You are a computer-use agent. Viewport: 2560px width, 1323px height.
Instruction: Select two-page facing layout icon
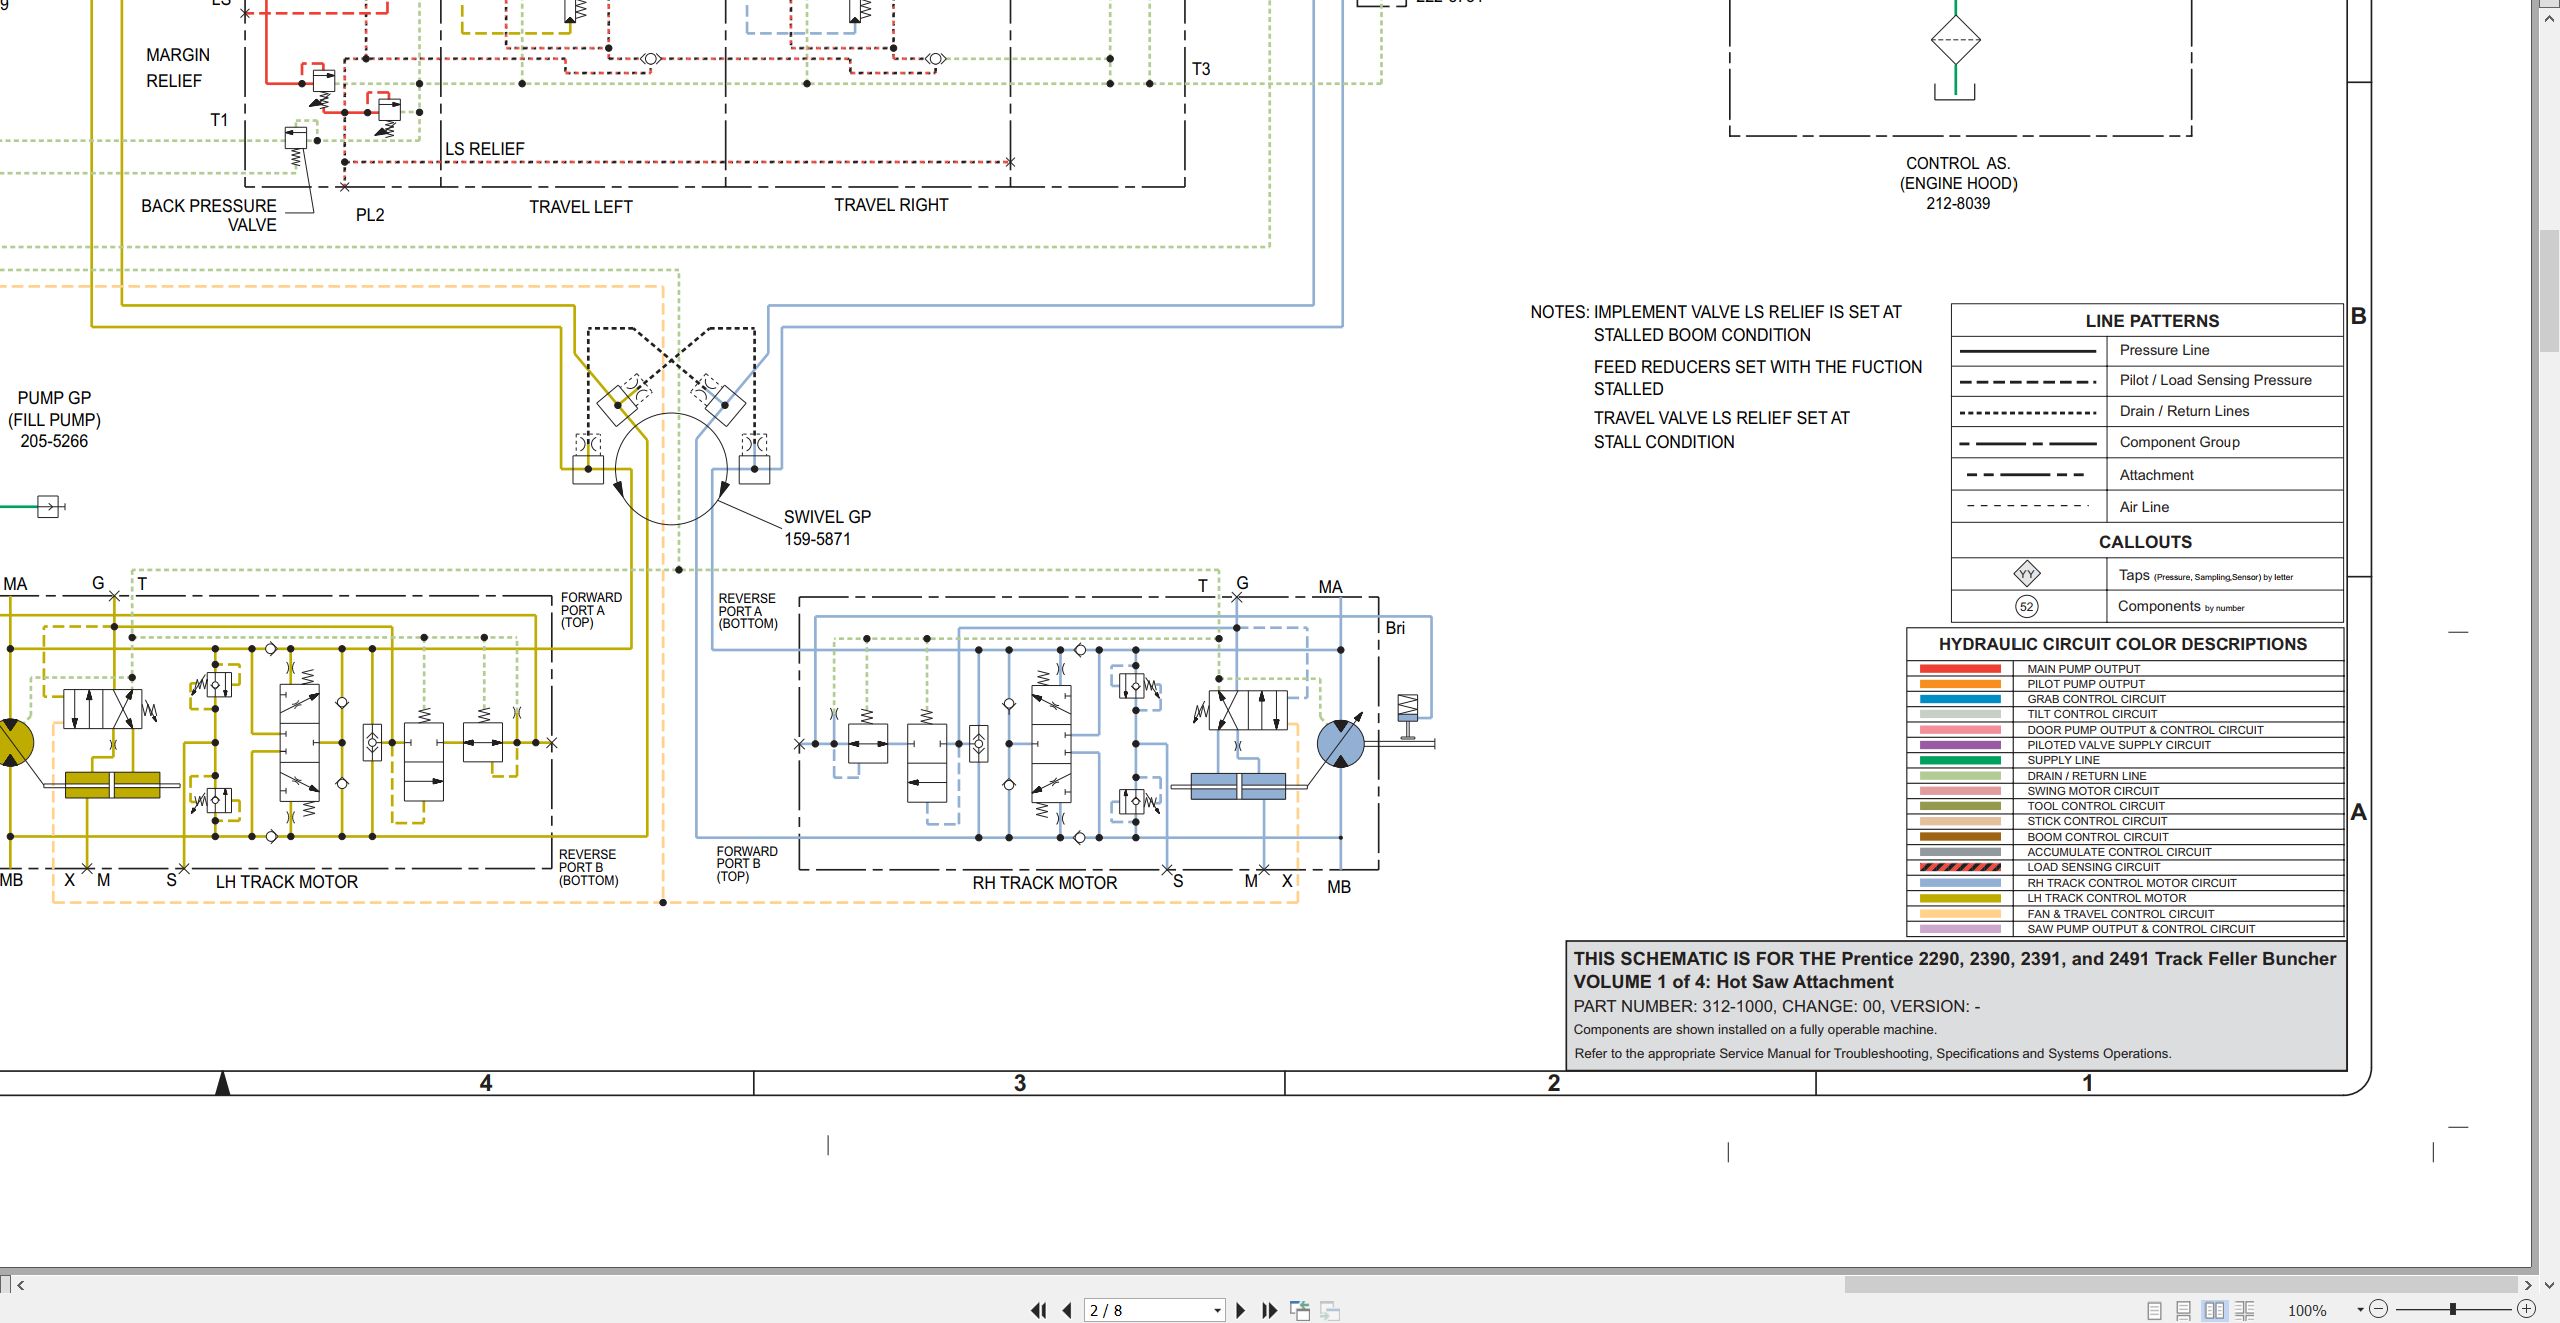2214,1310
